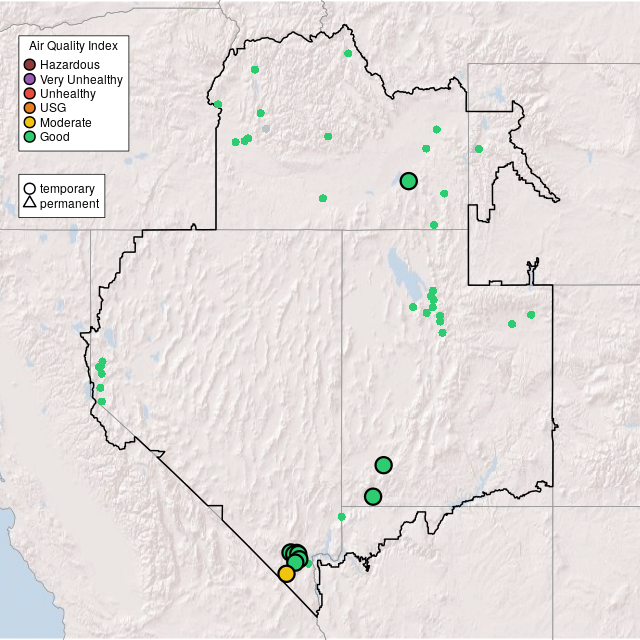Click the USG orange legend circle

(30, 108)
